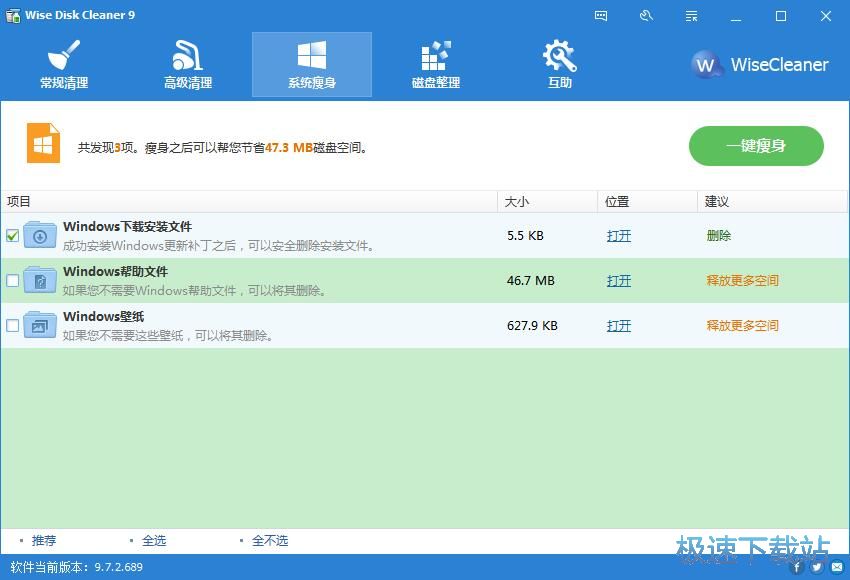The width and height of the screenshot is (850, 580).
Task: Switch to 高级清理 vacuum tab
Action: (188, 65)
